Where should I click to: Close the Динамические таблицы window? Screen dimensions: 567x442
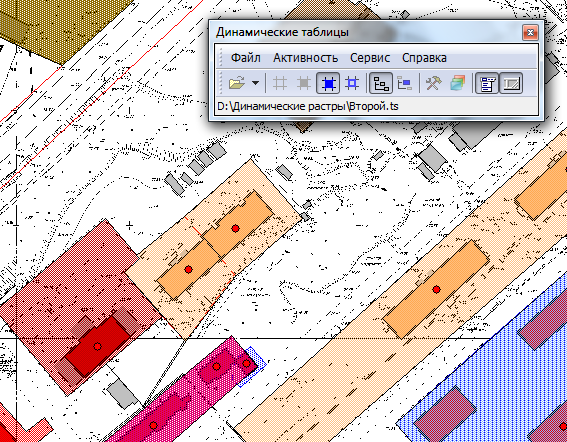(x=530, y=33)
